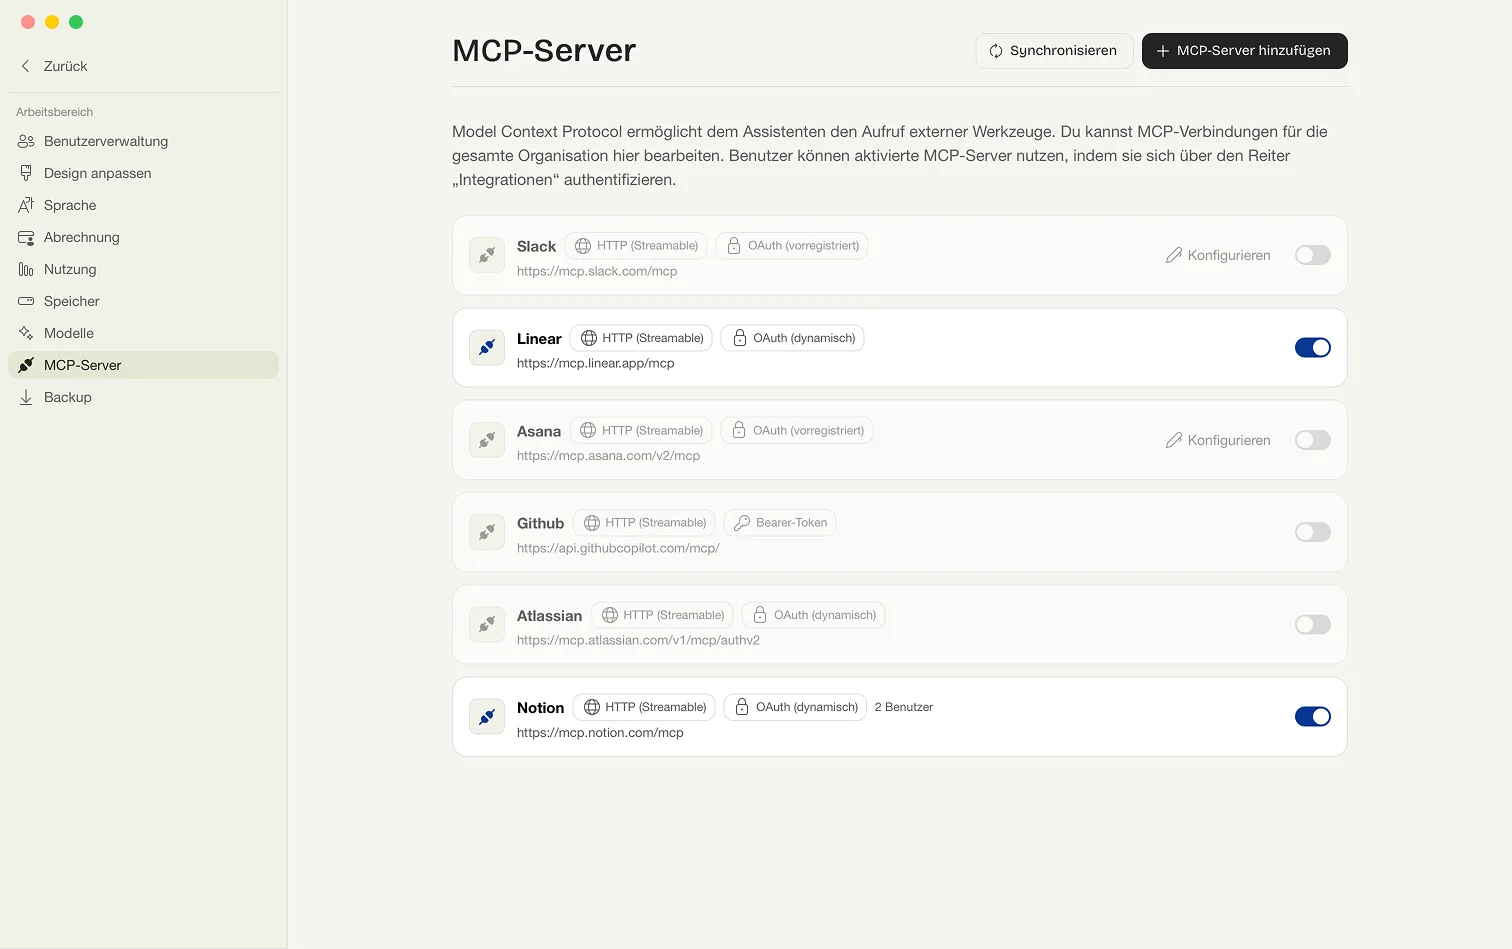Click the Linear server plug icon
Screen dimensions: 1512x949
click(x=487, y=347)
